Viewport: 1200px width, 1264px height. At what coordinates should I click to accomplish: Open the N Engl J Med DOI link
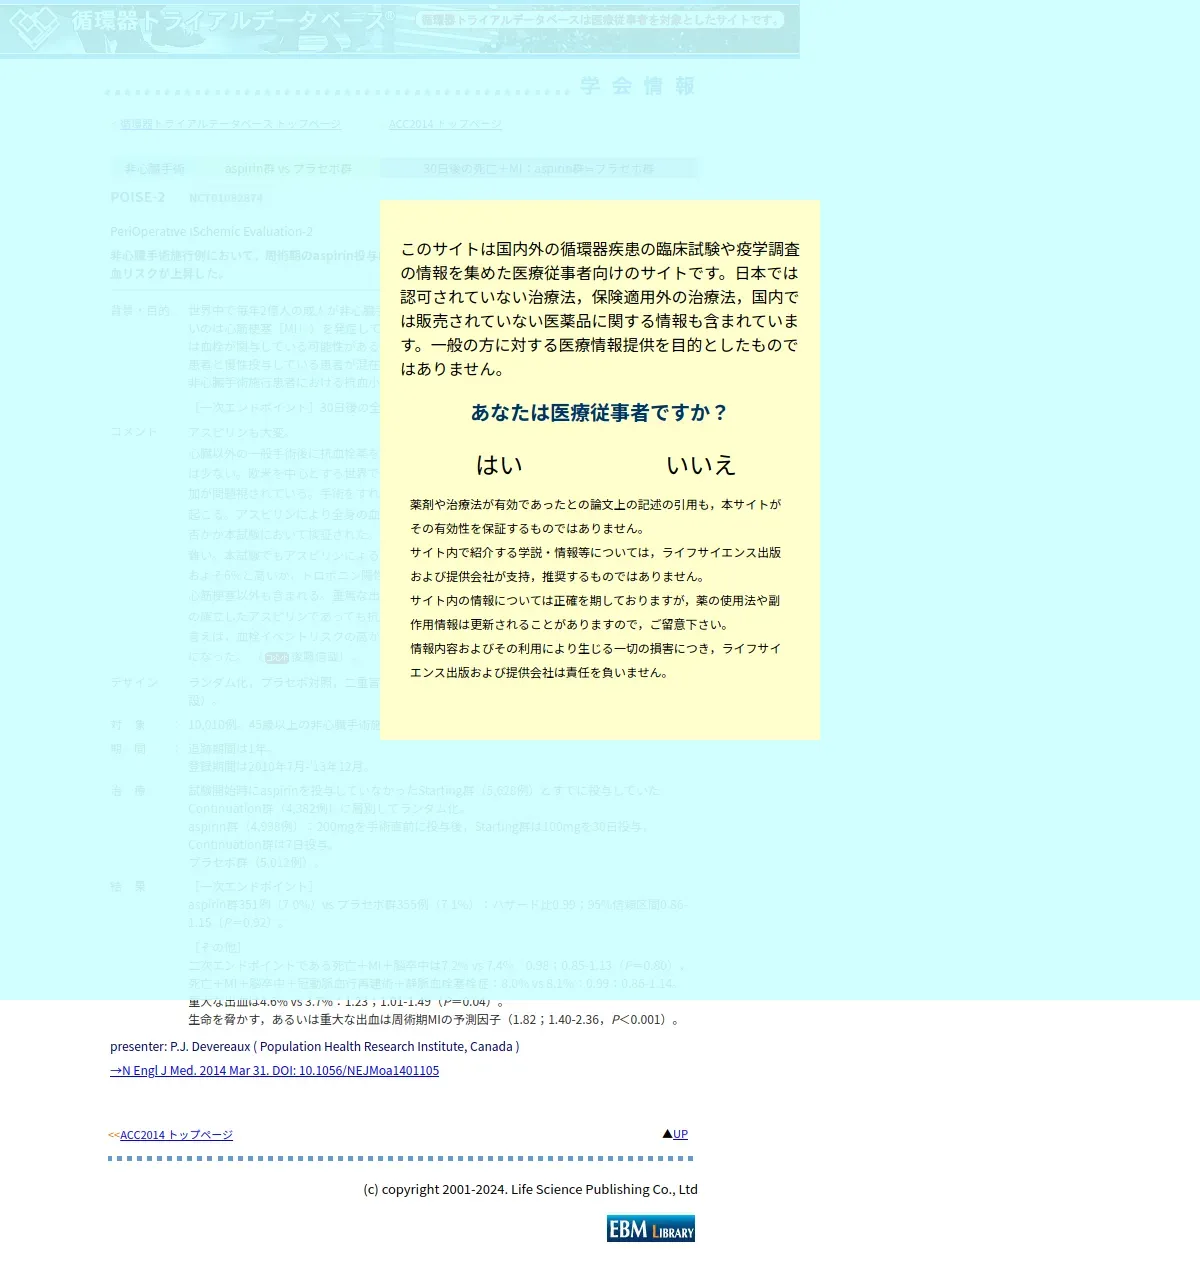pyautogui.click(x=274, y=1070)
